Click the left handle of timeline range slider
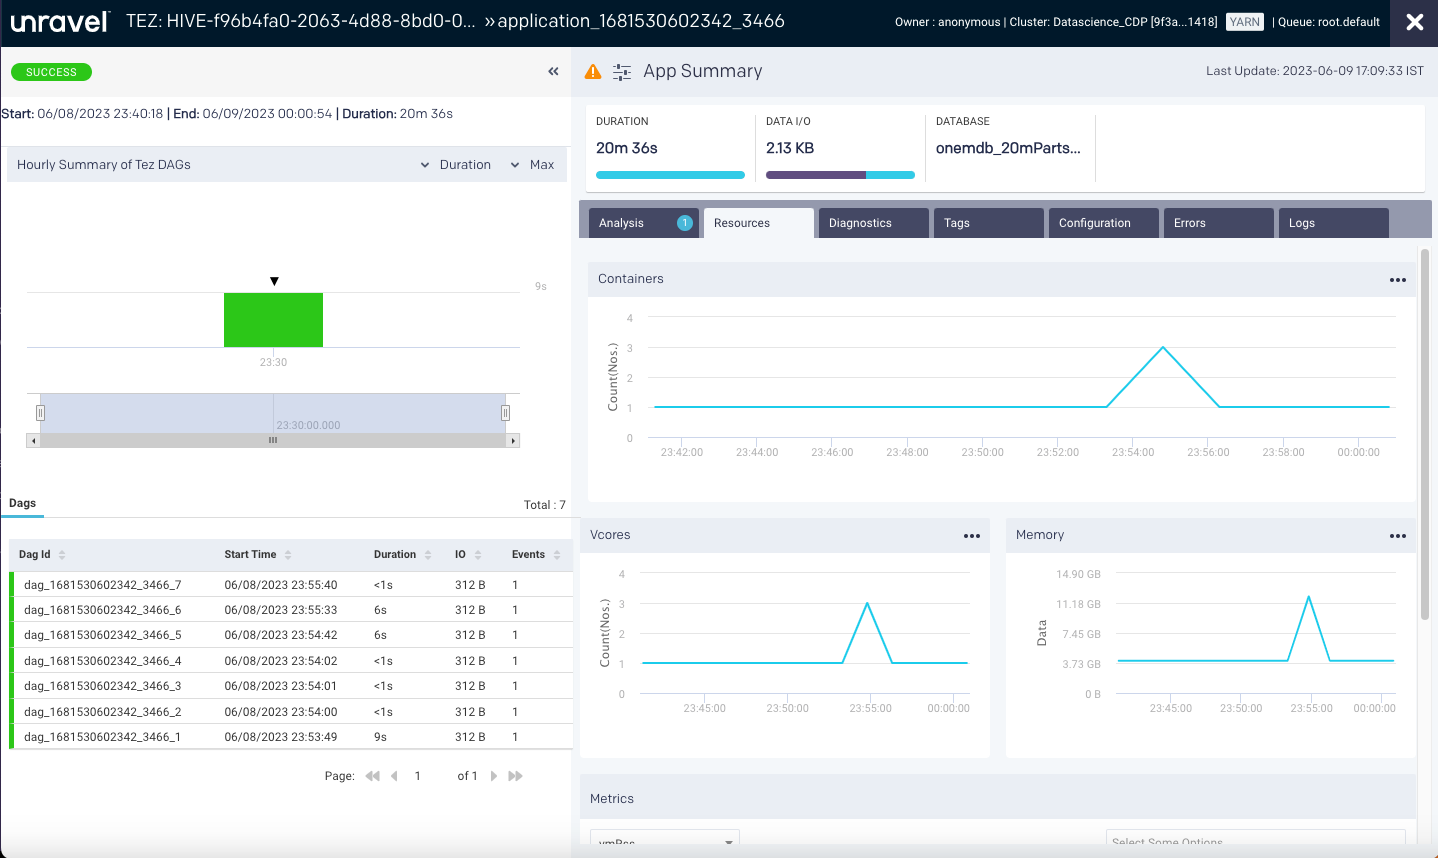The image size is (1438, 858). point(40,413)
